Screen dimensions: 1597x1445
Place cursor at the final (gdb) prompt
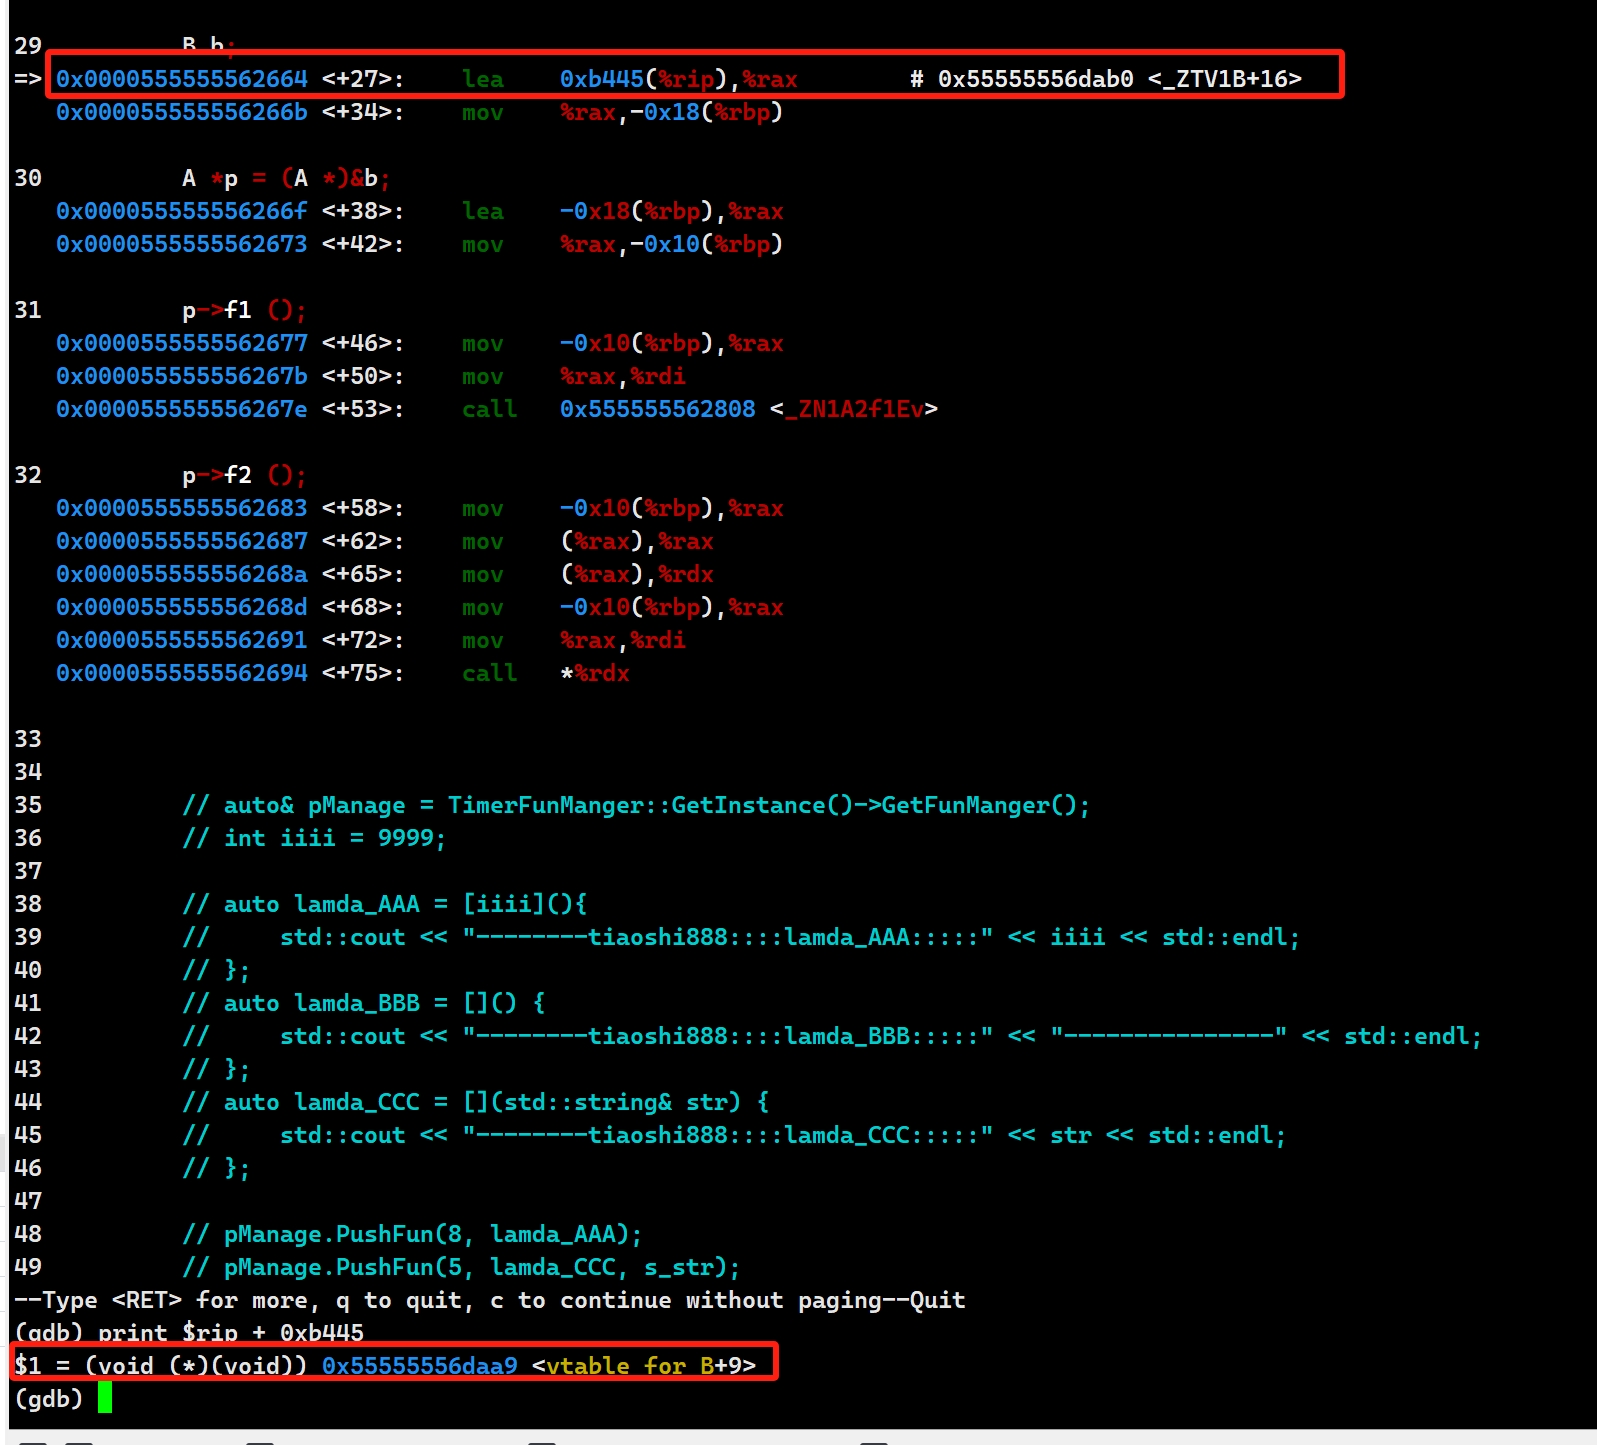click(105, 1398)
